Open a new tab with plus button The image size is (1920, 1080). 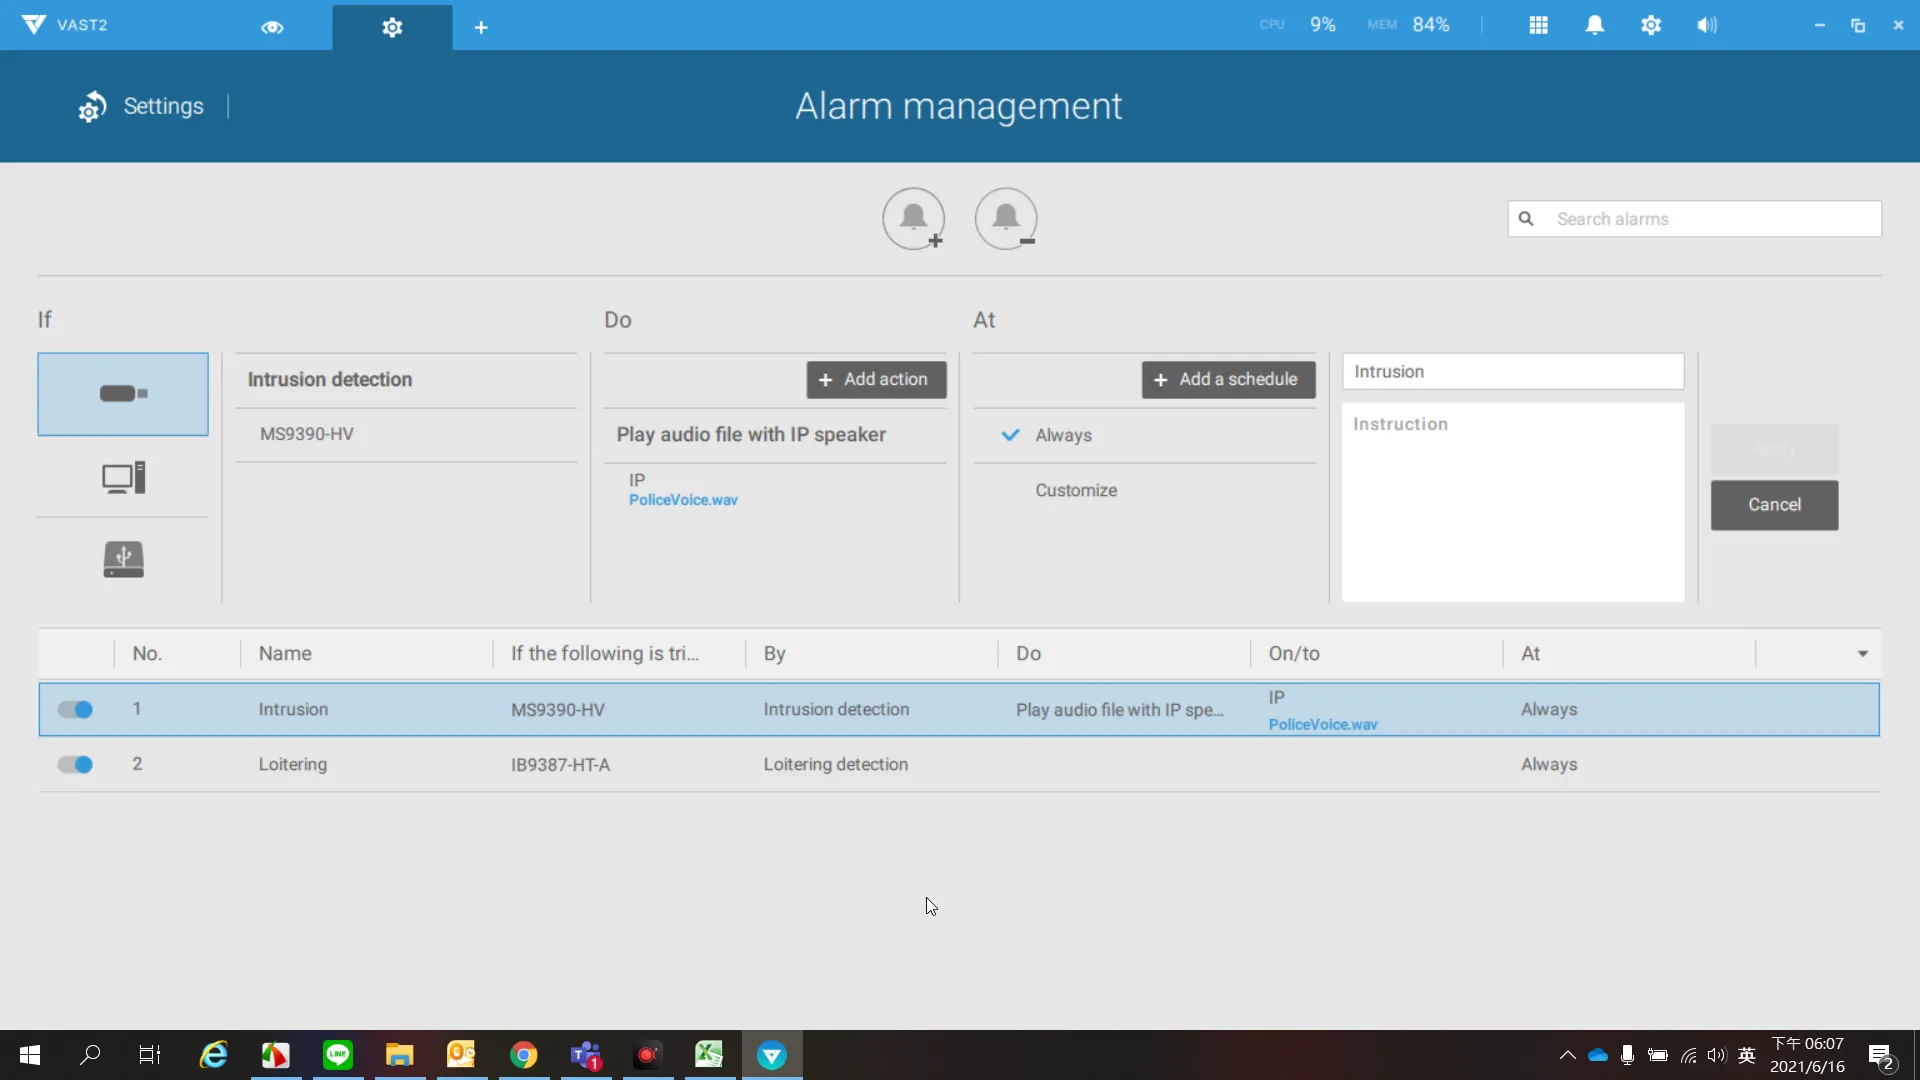[481, 27]
